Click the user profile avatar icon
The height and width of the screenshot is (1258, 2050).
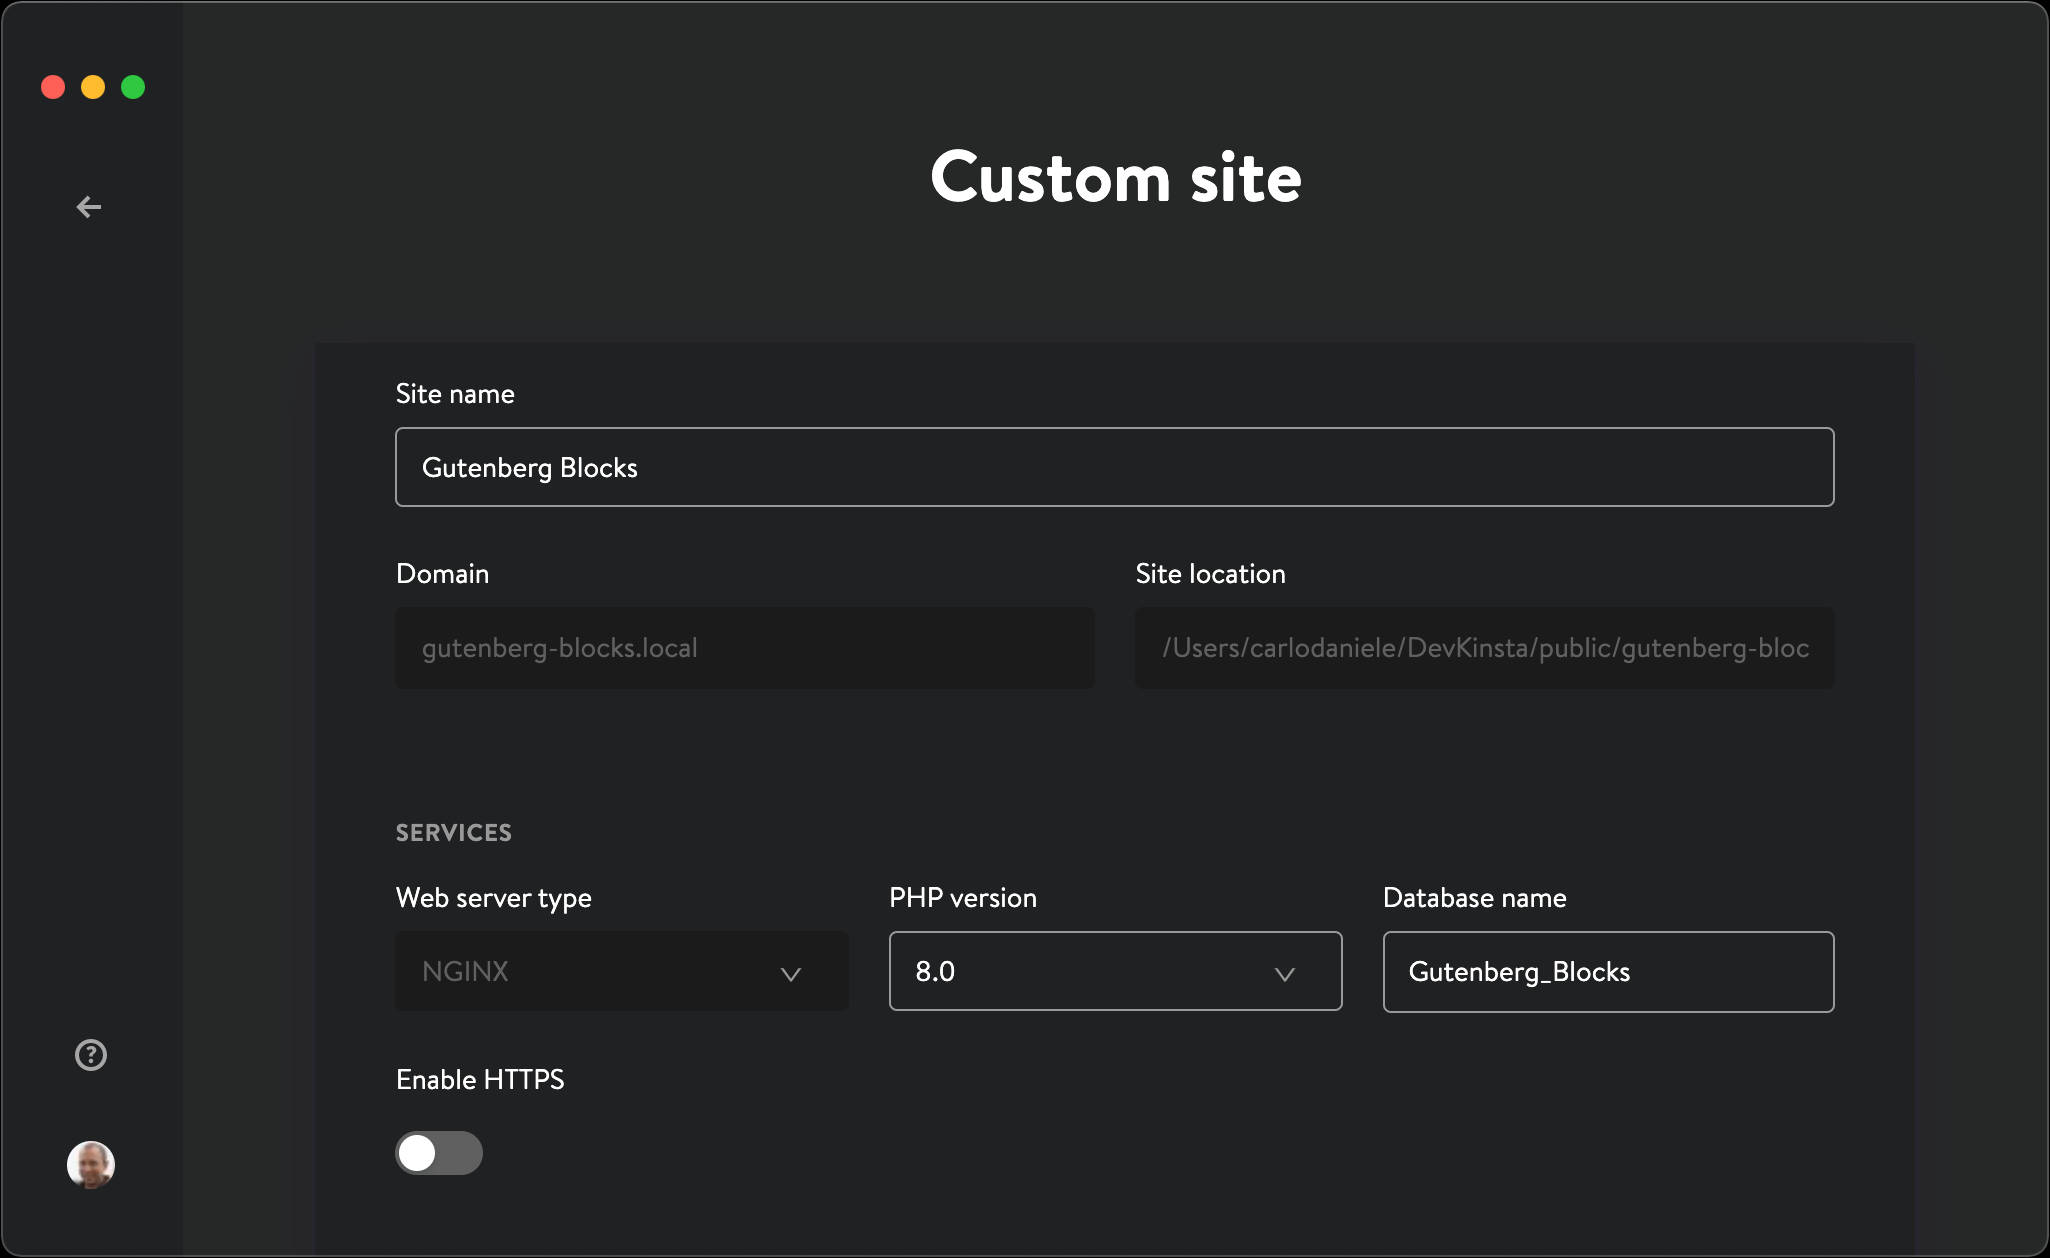91,1164
